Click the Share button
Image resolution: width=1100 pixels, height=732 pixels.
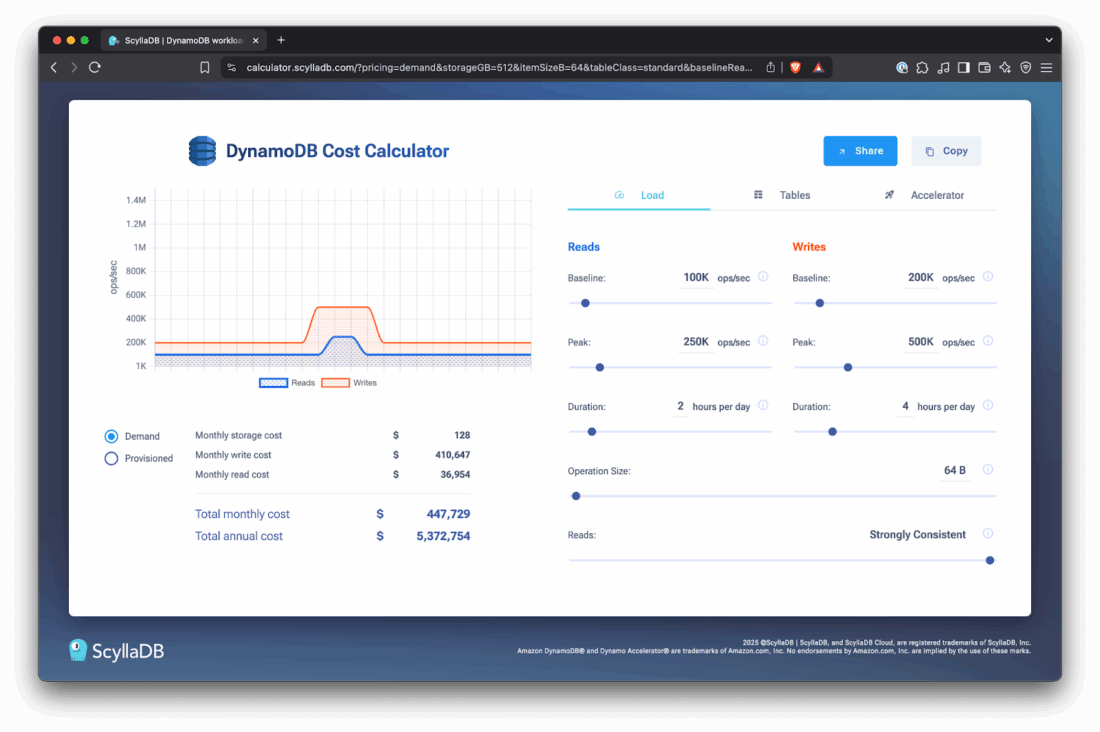[860, 150]
